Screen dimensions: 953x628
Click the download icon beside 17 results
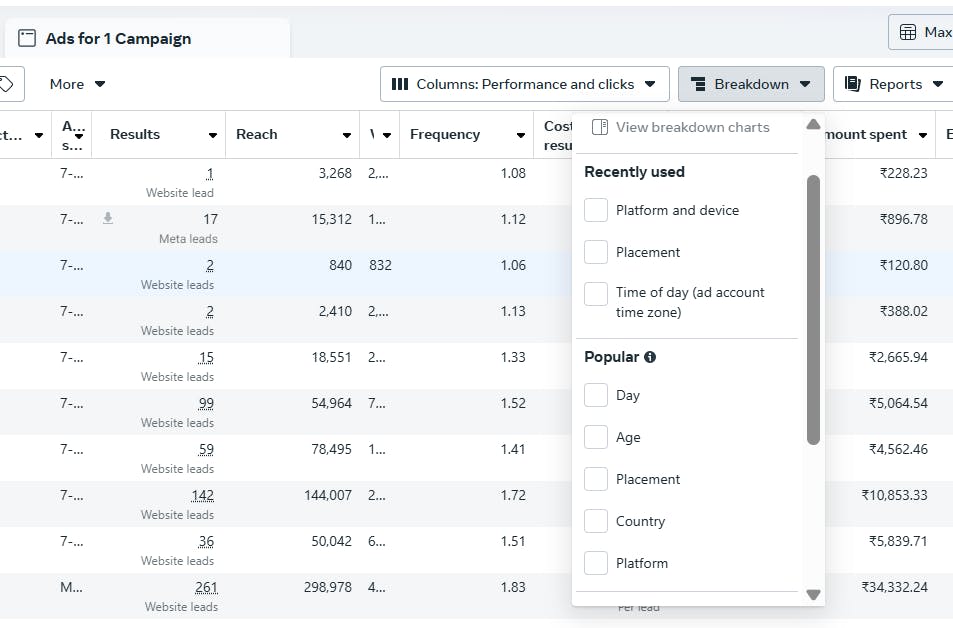(108, 218)
